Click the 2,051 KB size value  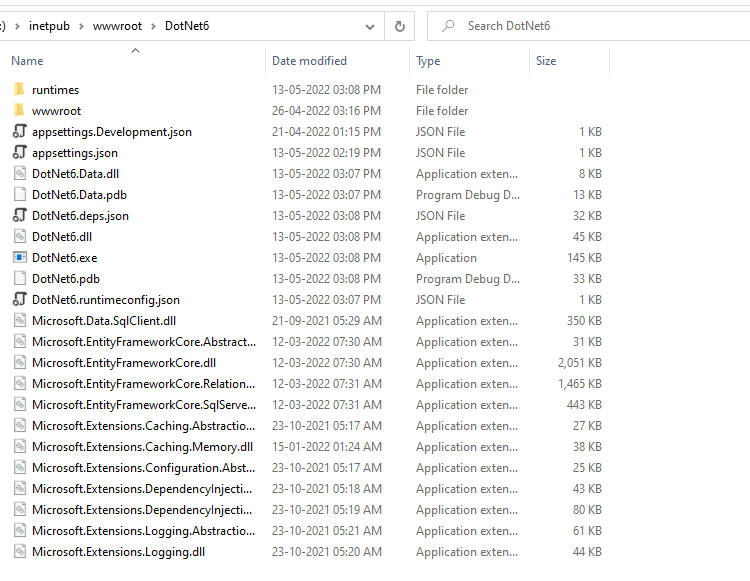click(579, 363)
